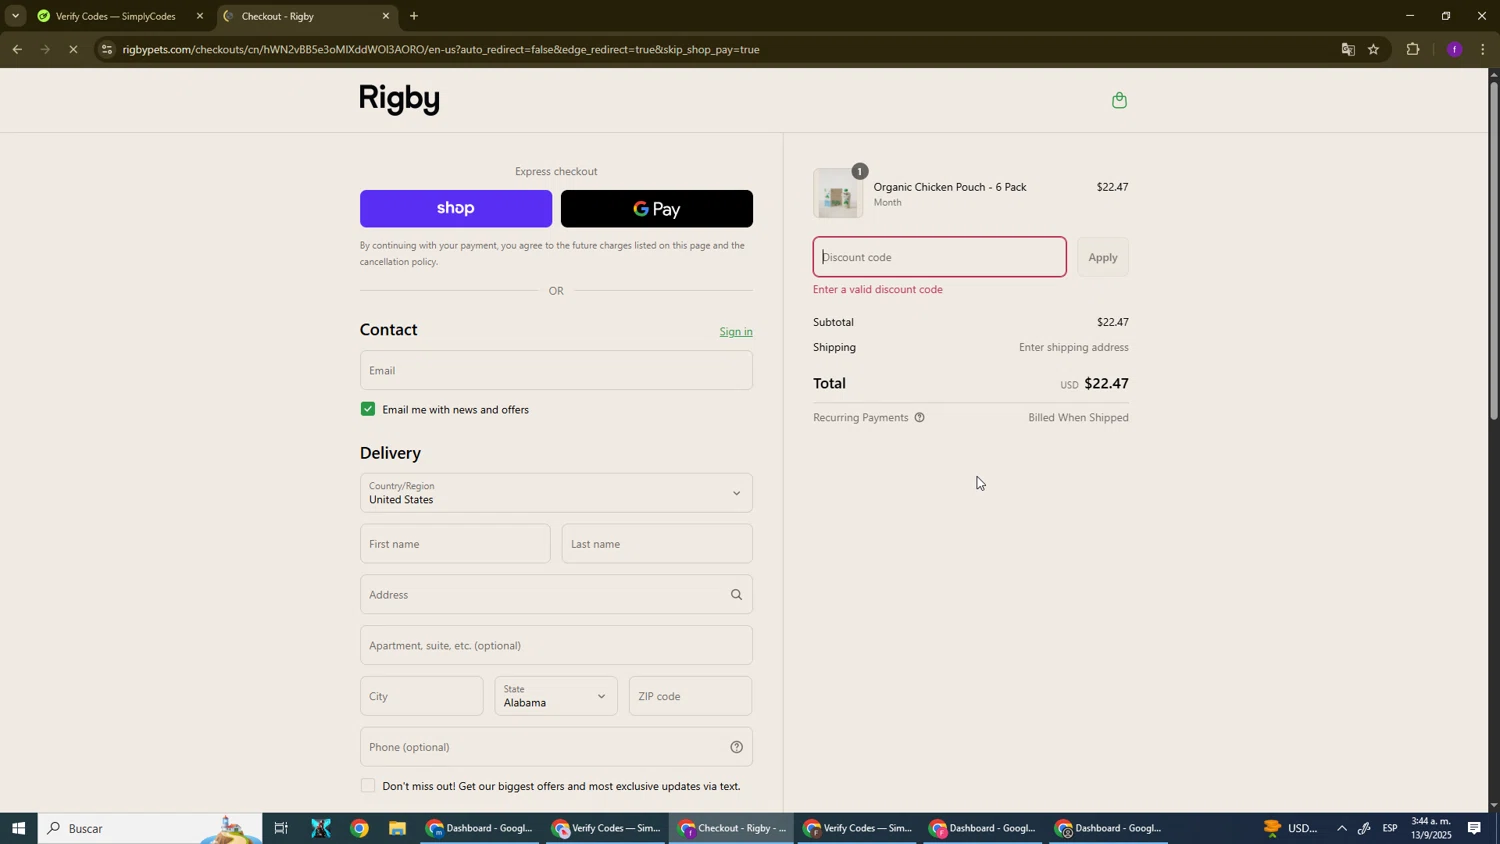1500x844 pixels.
Task: Click the Apply discount button
Action: (x=1102, y=257)
